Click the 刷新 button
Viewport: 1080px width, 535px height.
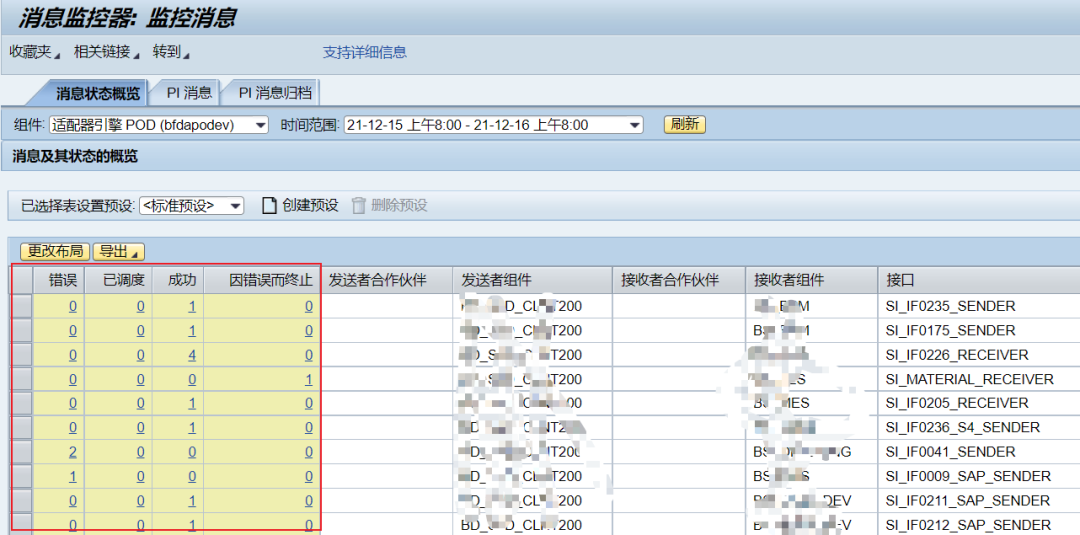coord(685,125)
